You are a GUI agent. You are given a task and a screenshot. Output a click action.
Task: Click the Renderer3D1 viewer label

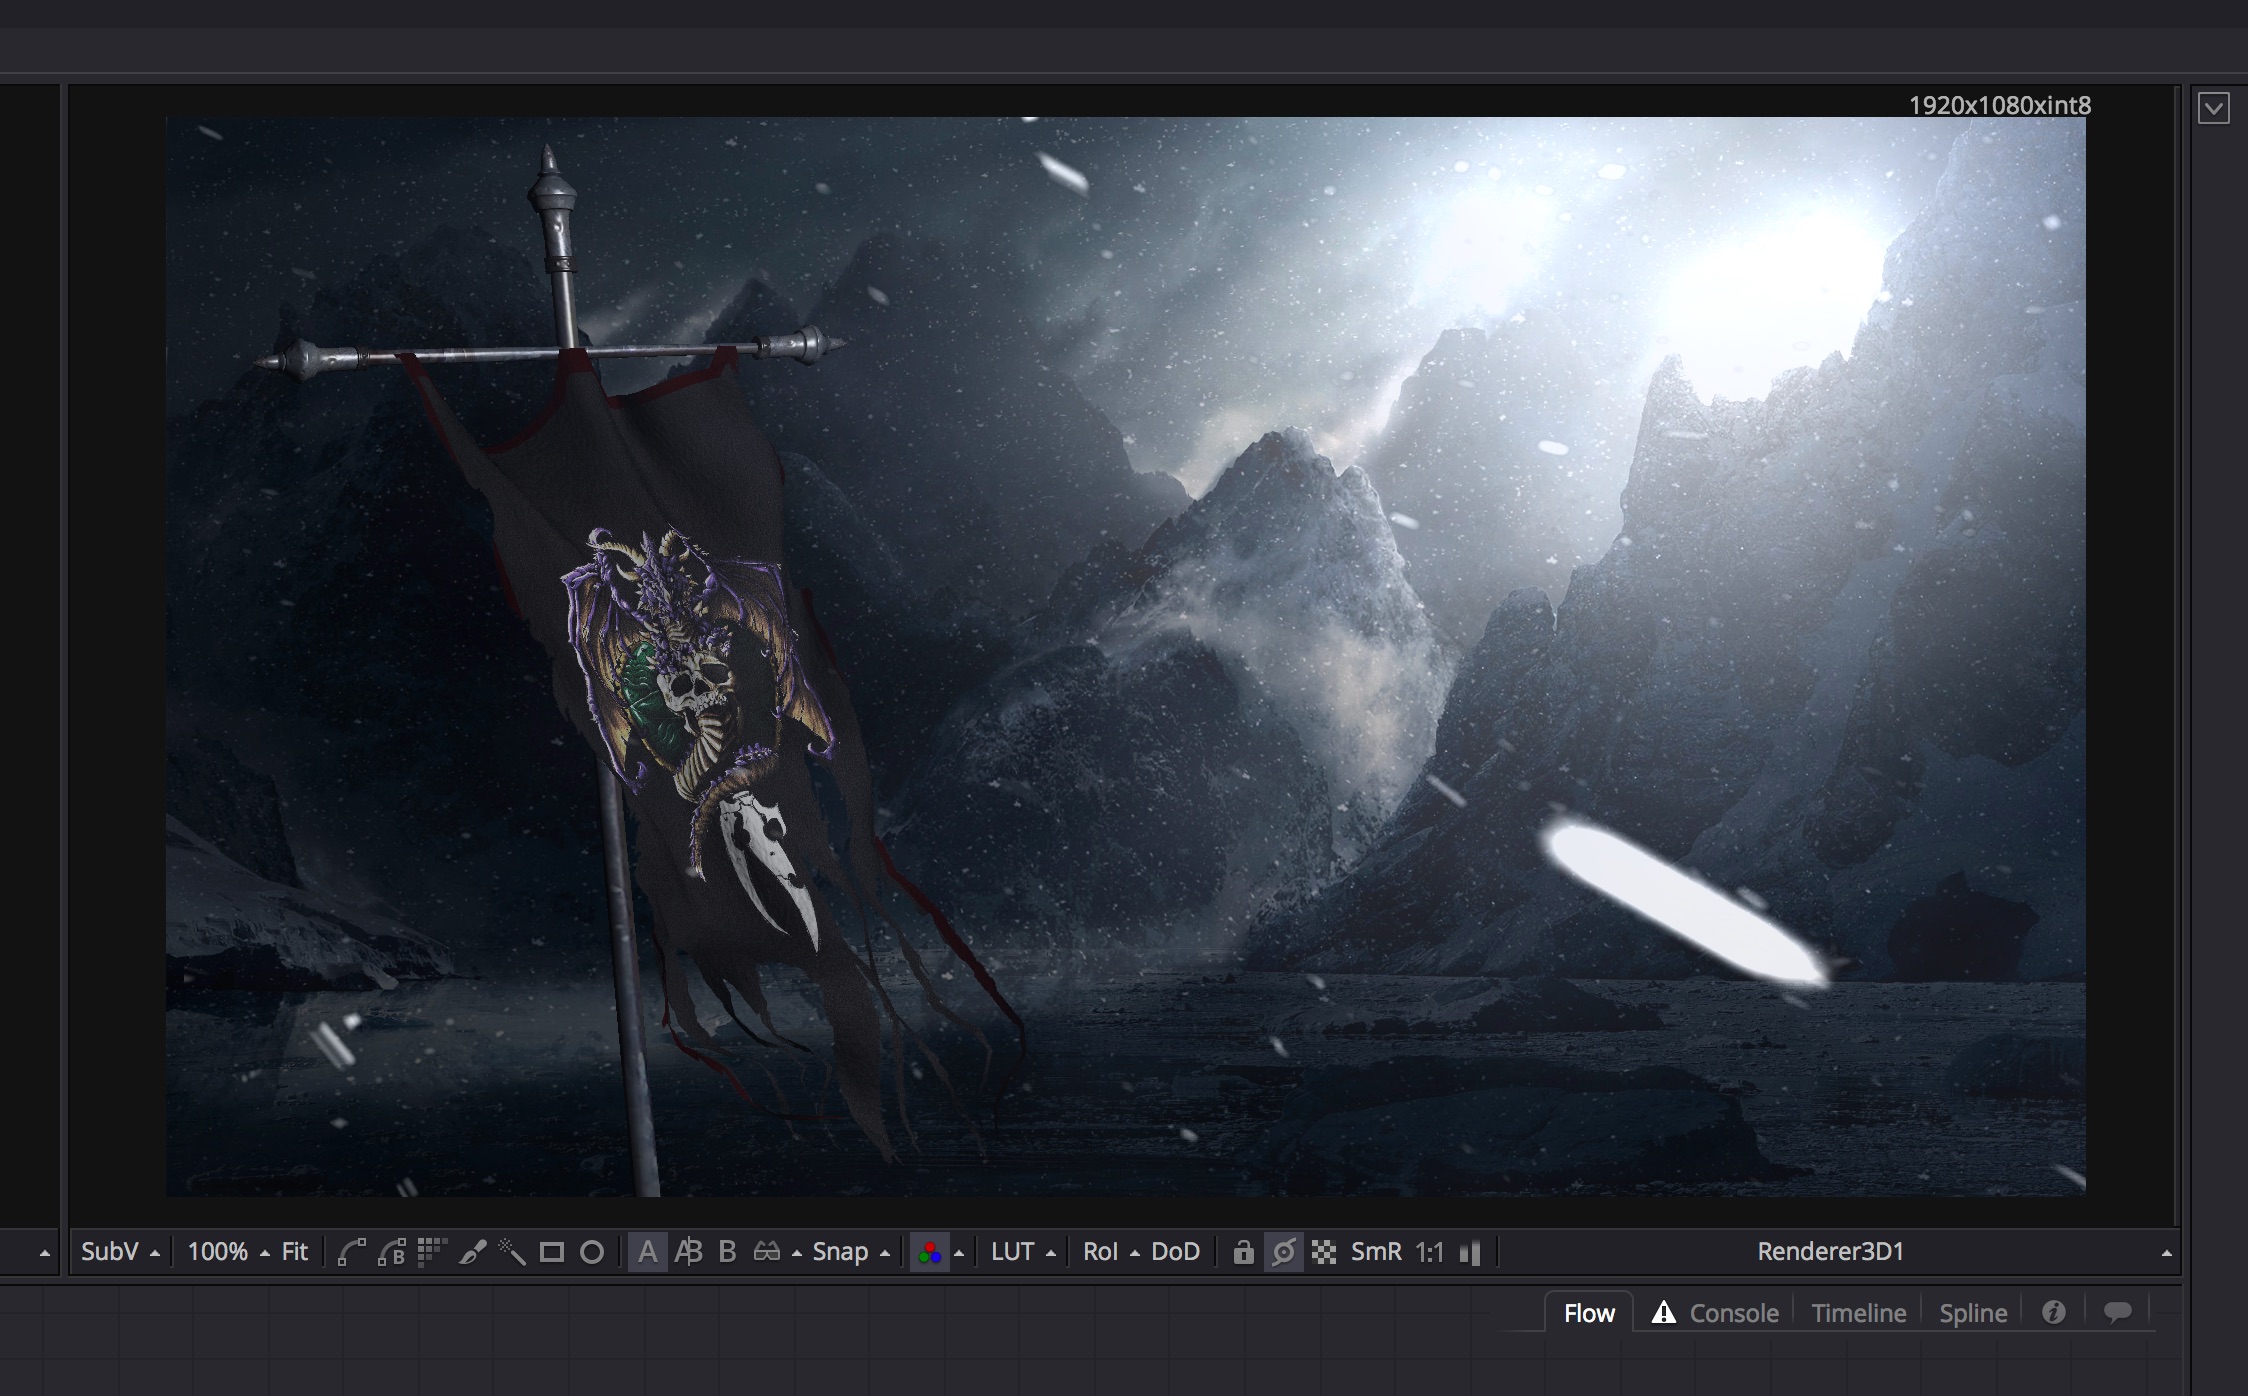tap(1831, 1252)
